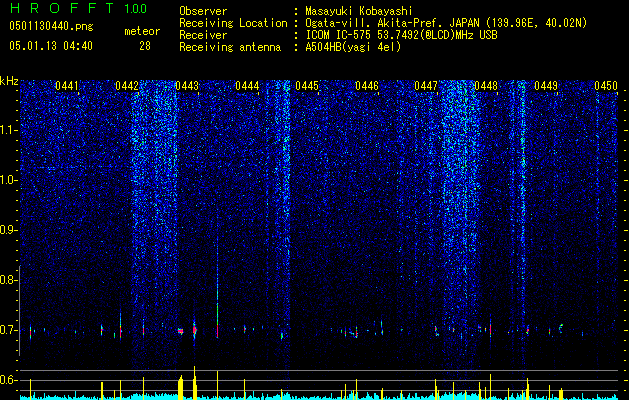Click the 0444 time marker

(247, 86)
